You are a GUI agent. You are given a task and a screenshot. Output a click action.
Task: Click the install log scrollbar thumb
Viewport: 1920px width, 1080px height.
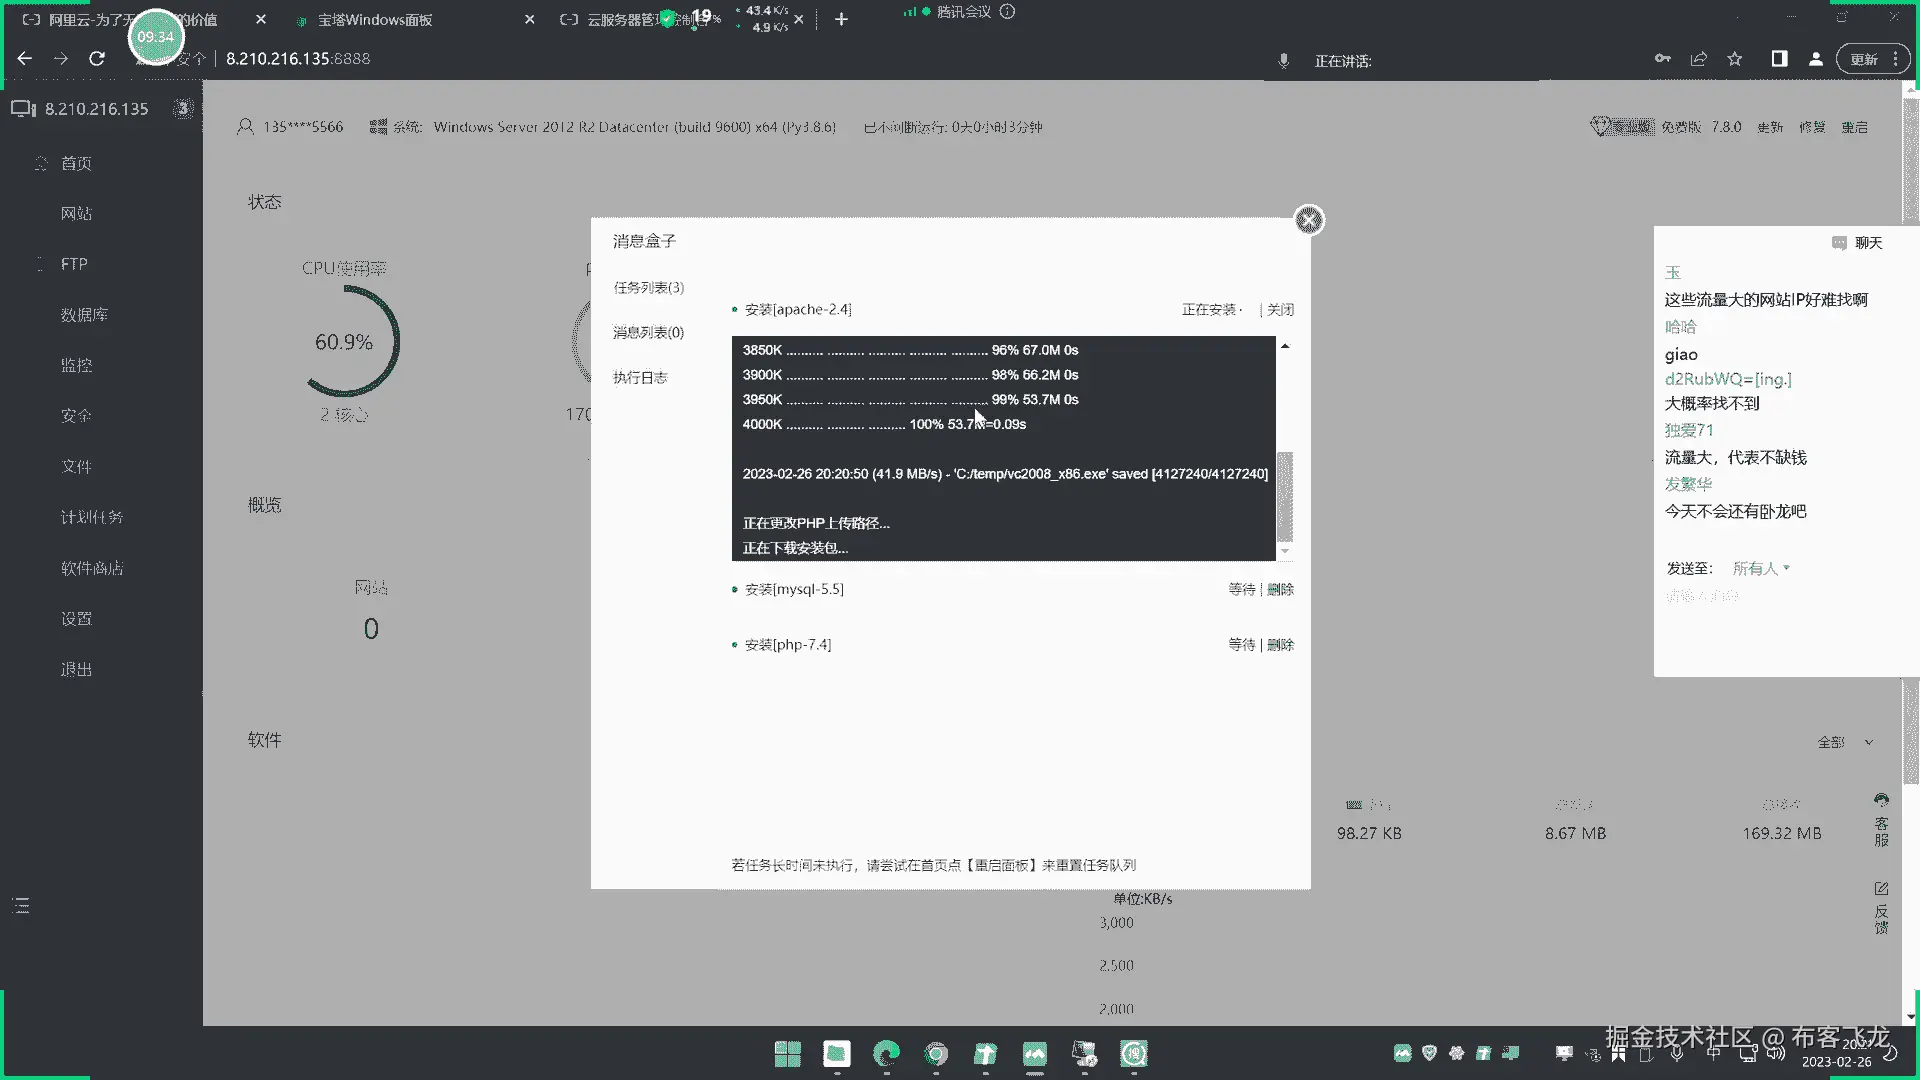[1285, 496]
